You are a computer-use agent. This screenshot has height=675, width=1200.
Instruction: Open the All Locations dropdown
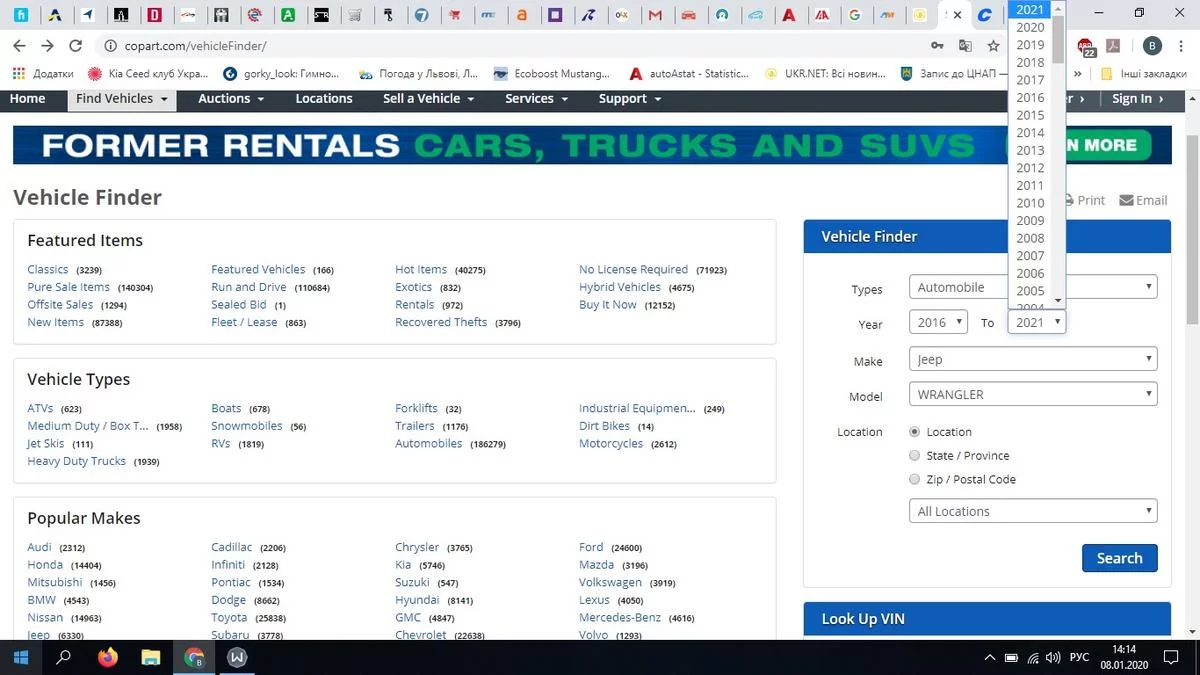[1033, 511]
